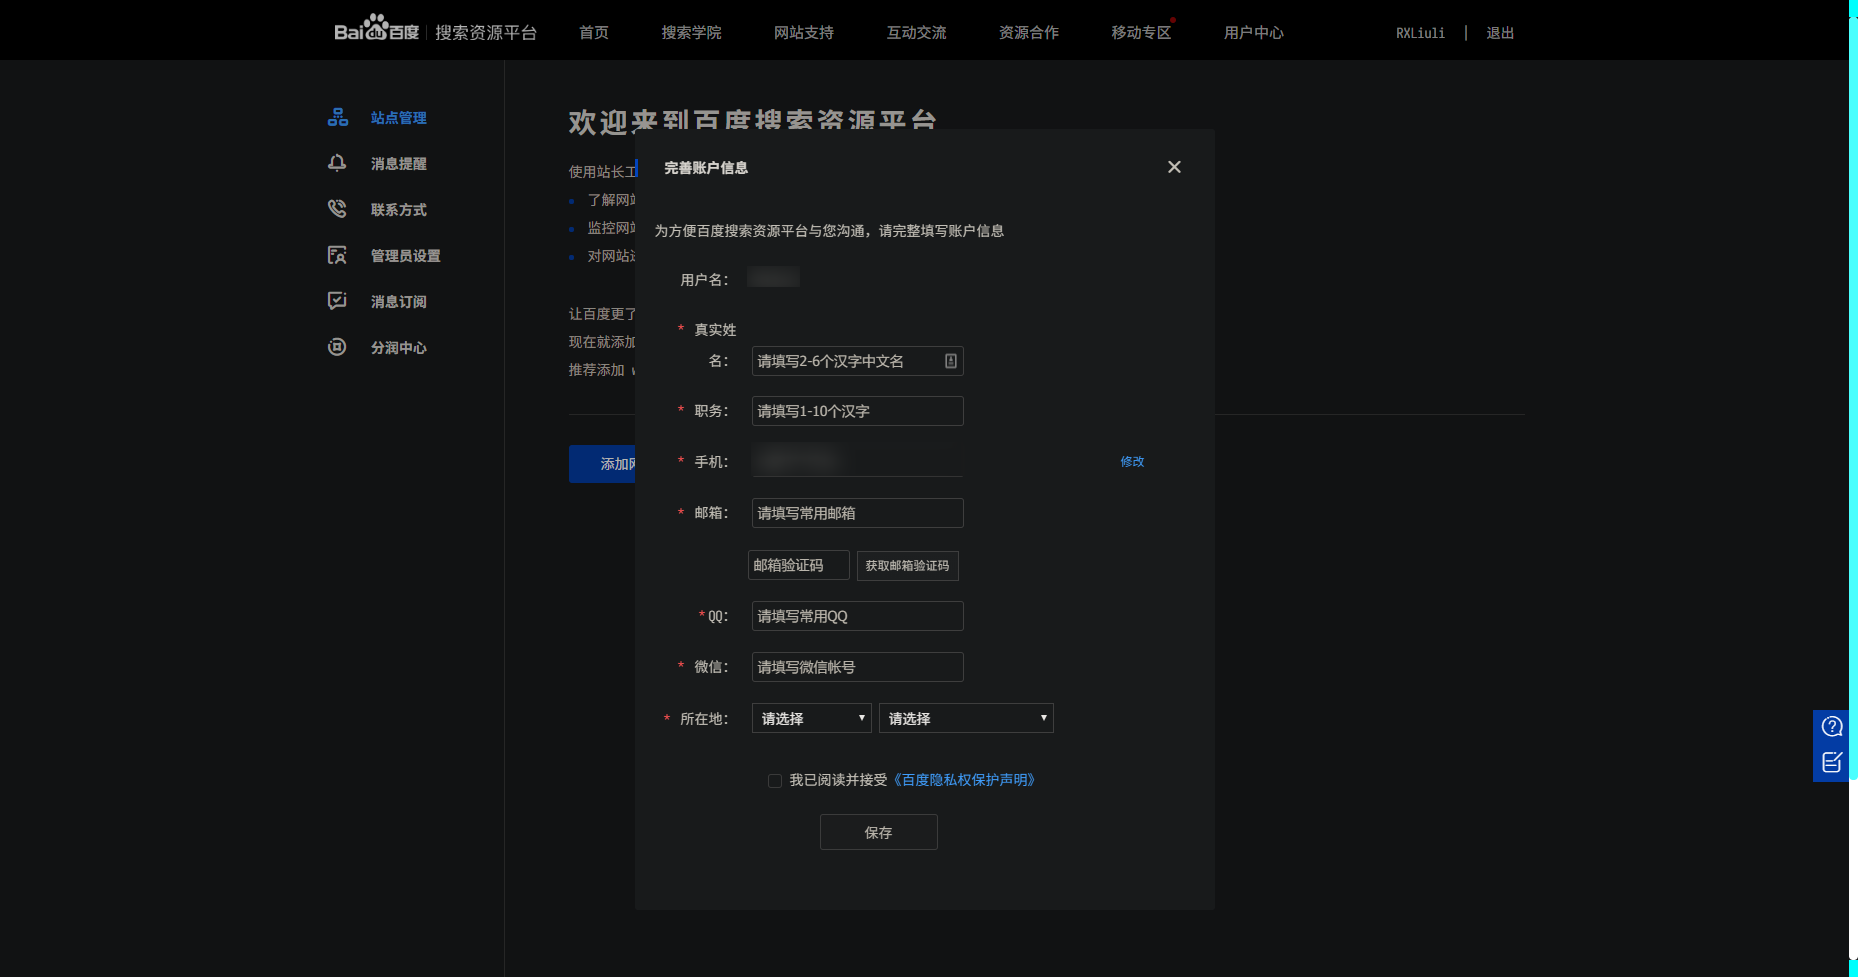
Task: Focus the 邮箱验证码 input field
Action: point(799,566)
